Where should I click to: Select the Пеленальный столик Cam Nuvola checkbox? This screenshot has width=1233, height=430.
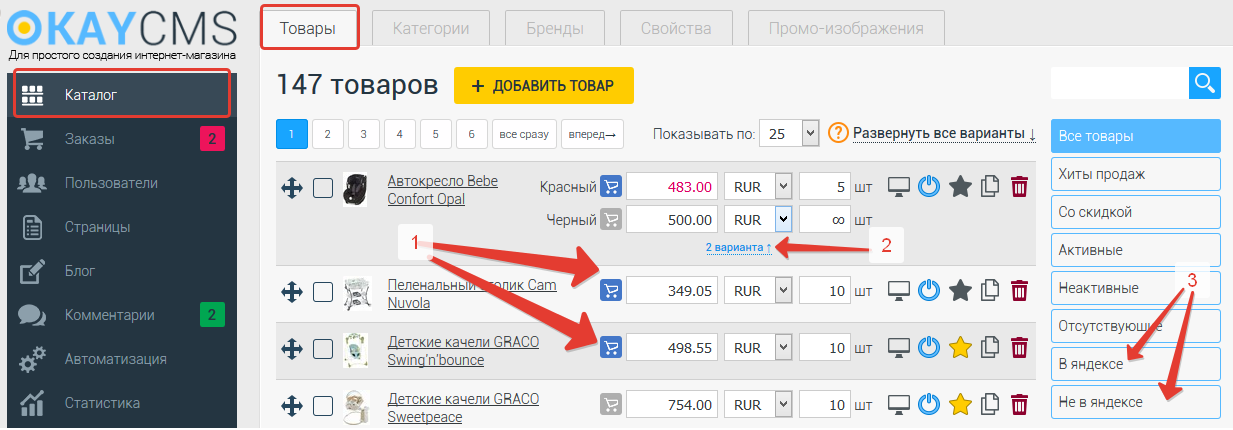(323, 291)
